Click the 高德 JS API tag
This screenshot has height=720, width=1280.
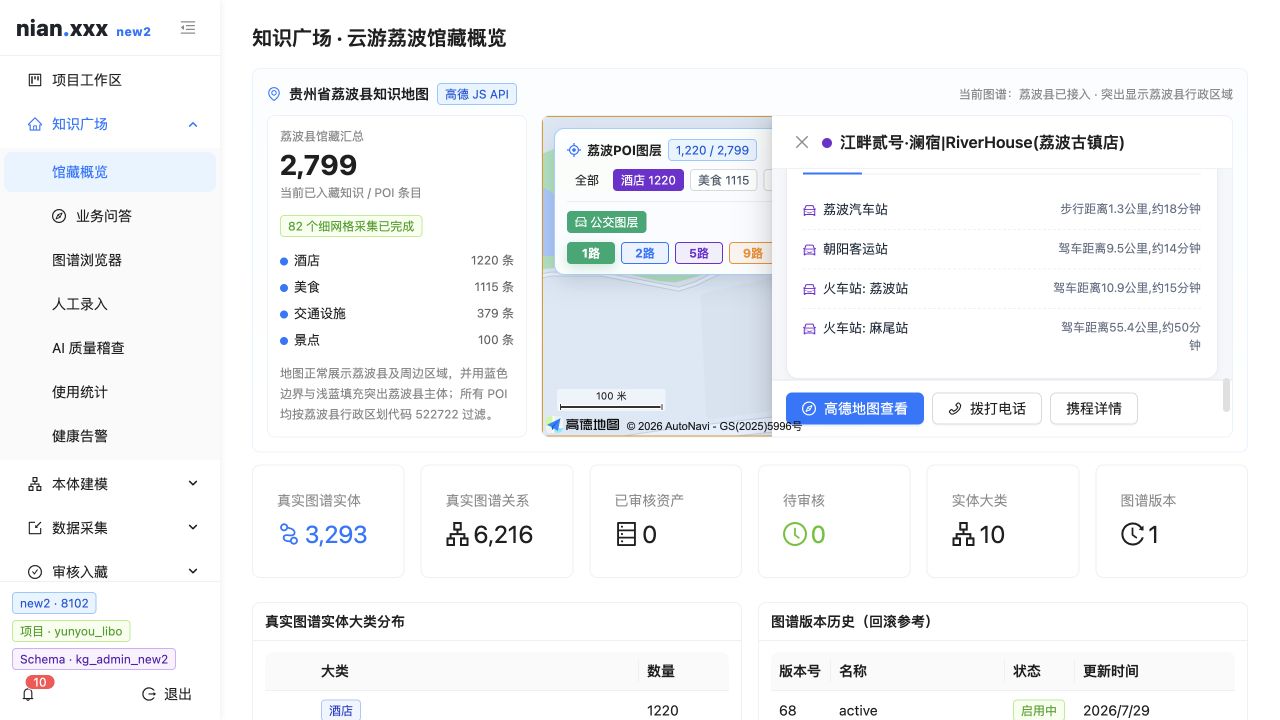point(477,94)
